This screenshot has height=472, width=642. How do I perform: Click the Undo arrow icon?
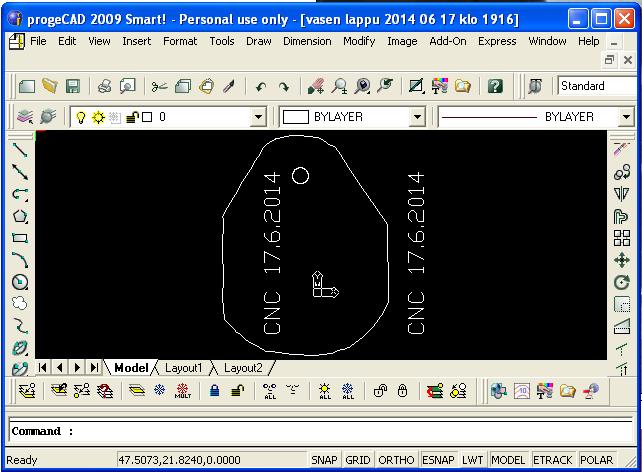261,87
